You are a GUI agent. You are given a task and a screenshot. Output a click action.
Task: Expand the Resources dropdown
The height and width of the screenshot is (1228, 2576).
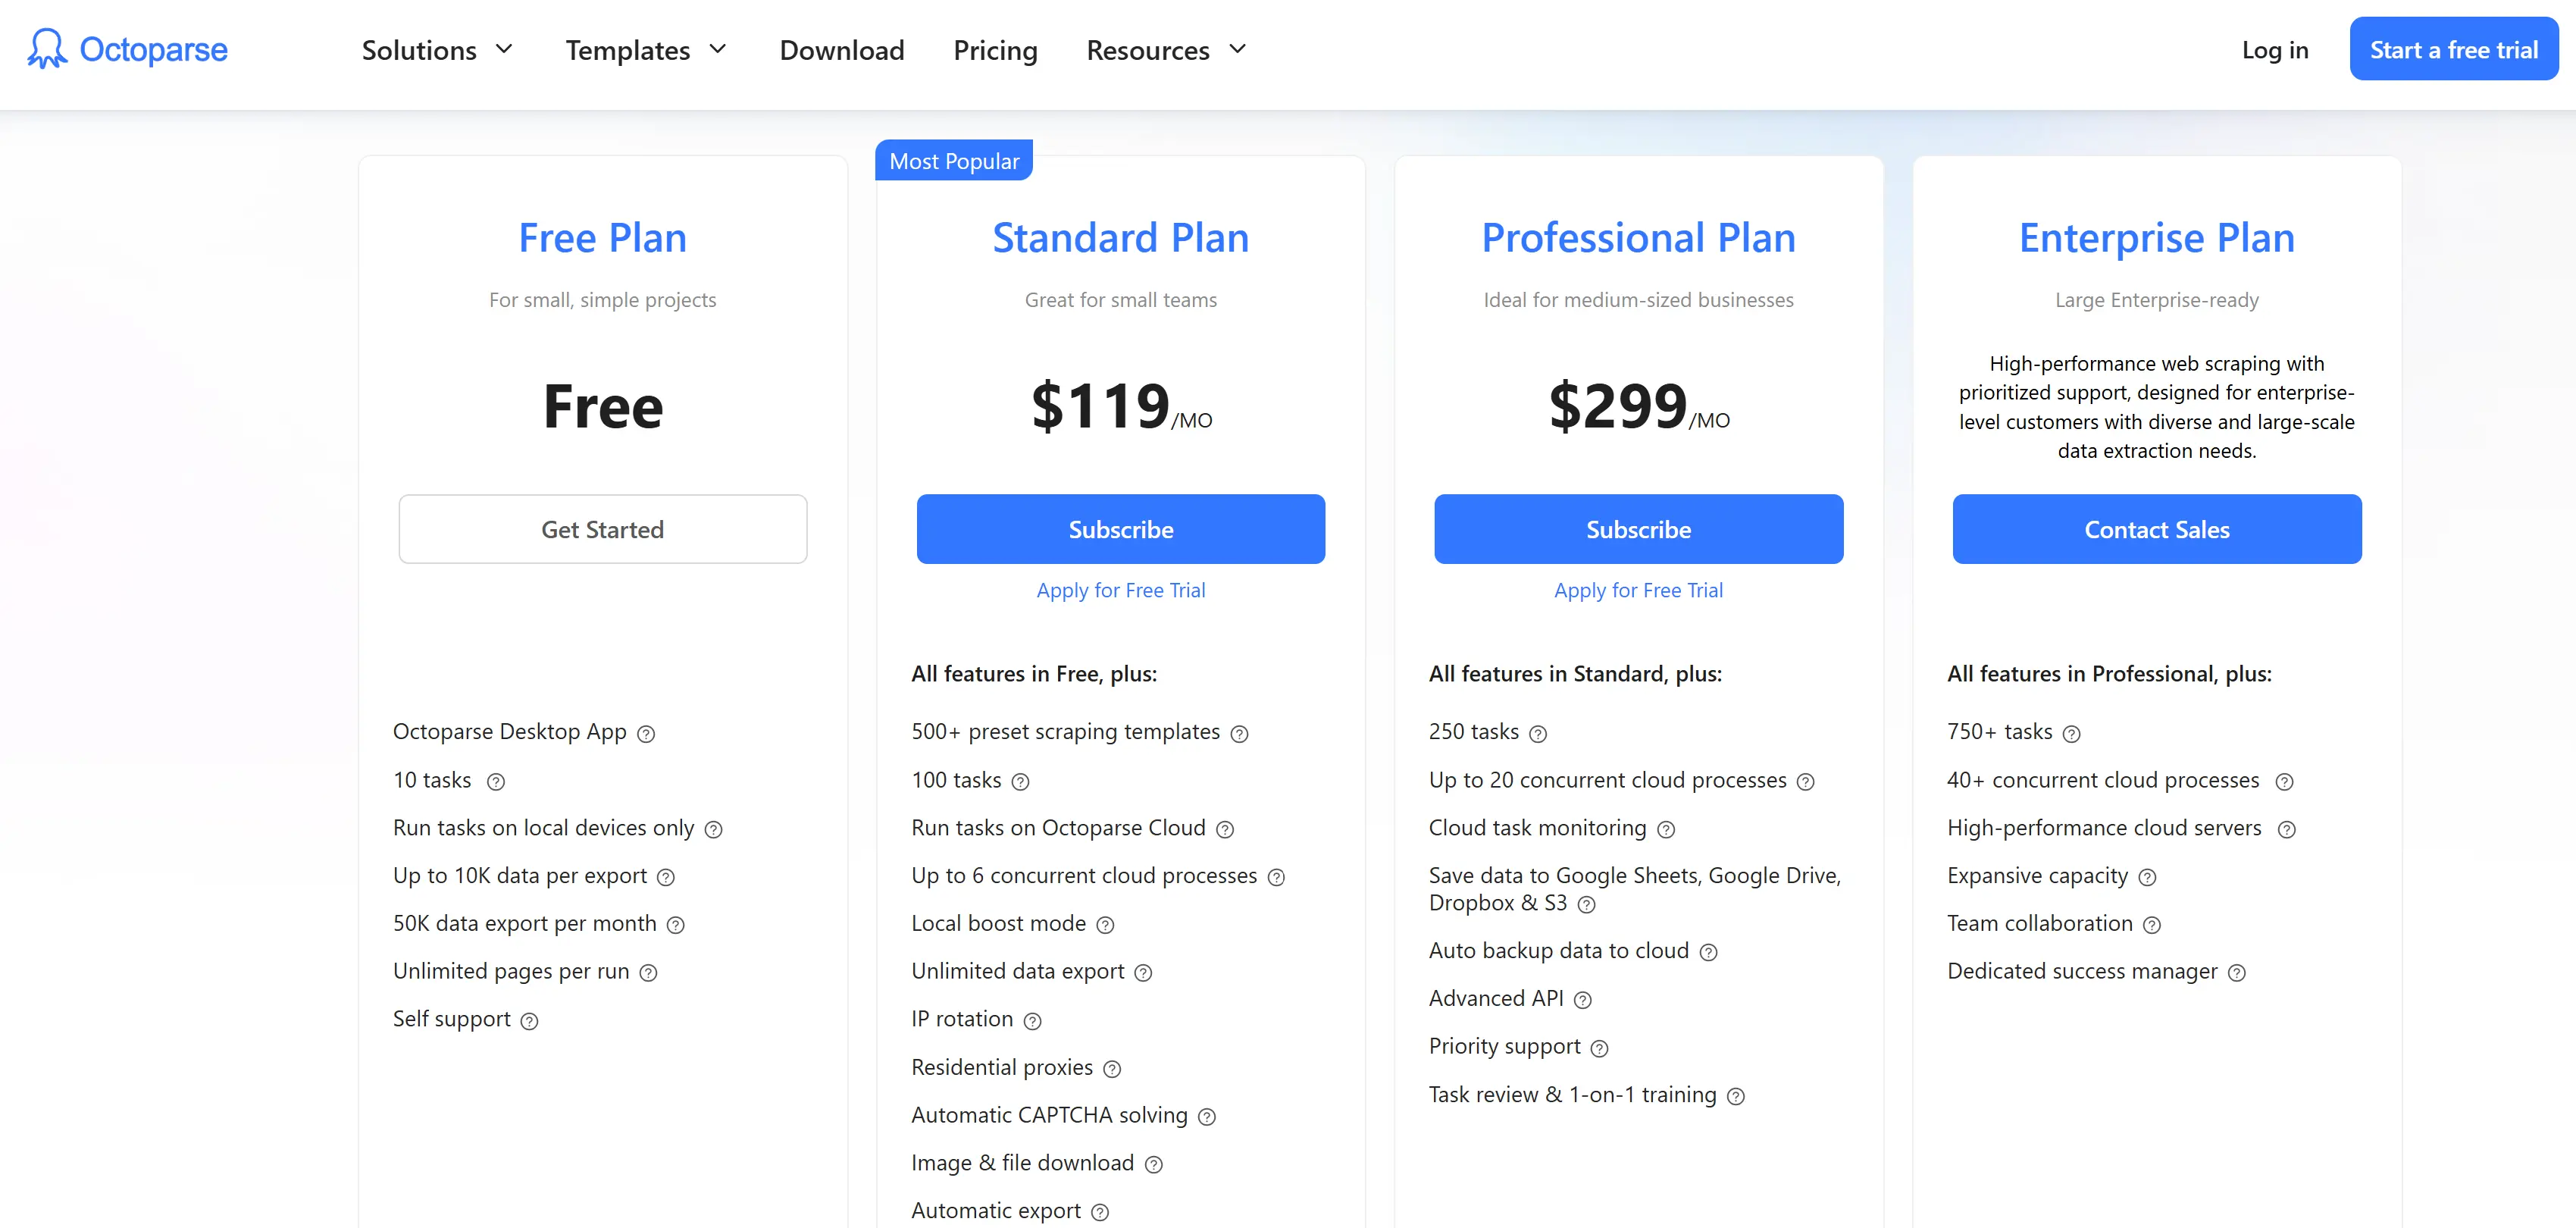point(1165,49)
